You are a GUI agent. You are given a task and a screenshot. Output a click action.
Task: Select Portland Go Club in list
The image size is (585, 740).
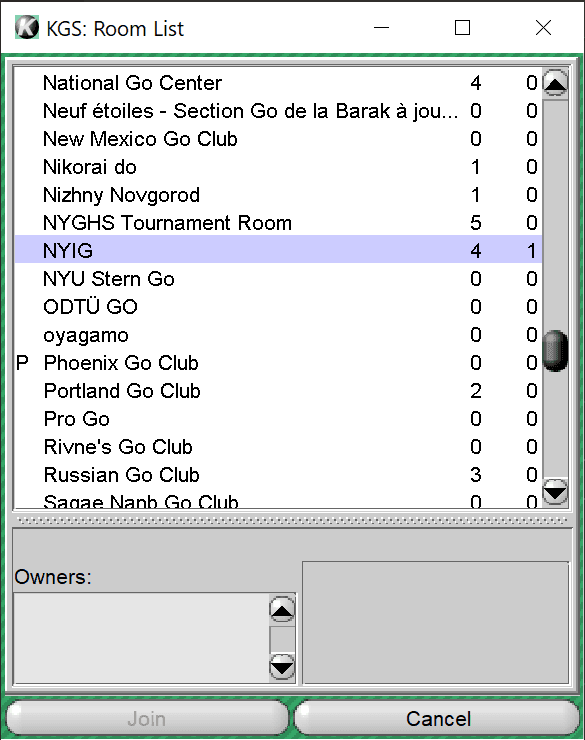pos(278,391)
